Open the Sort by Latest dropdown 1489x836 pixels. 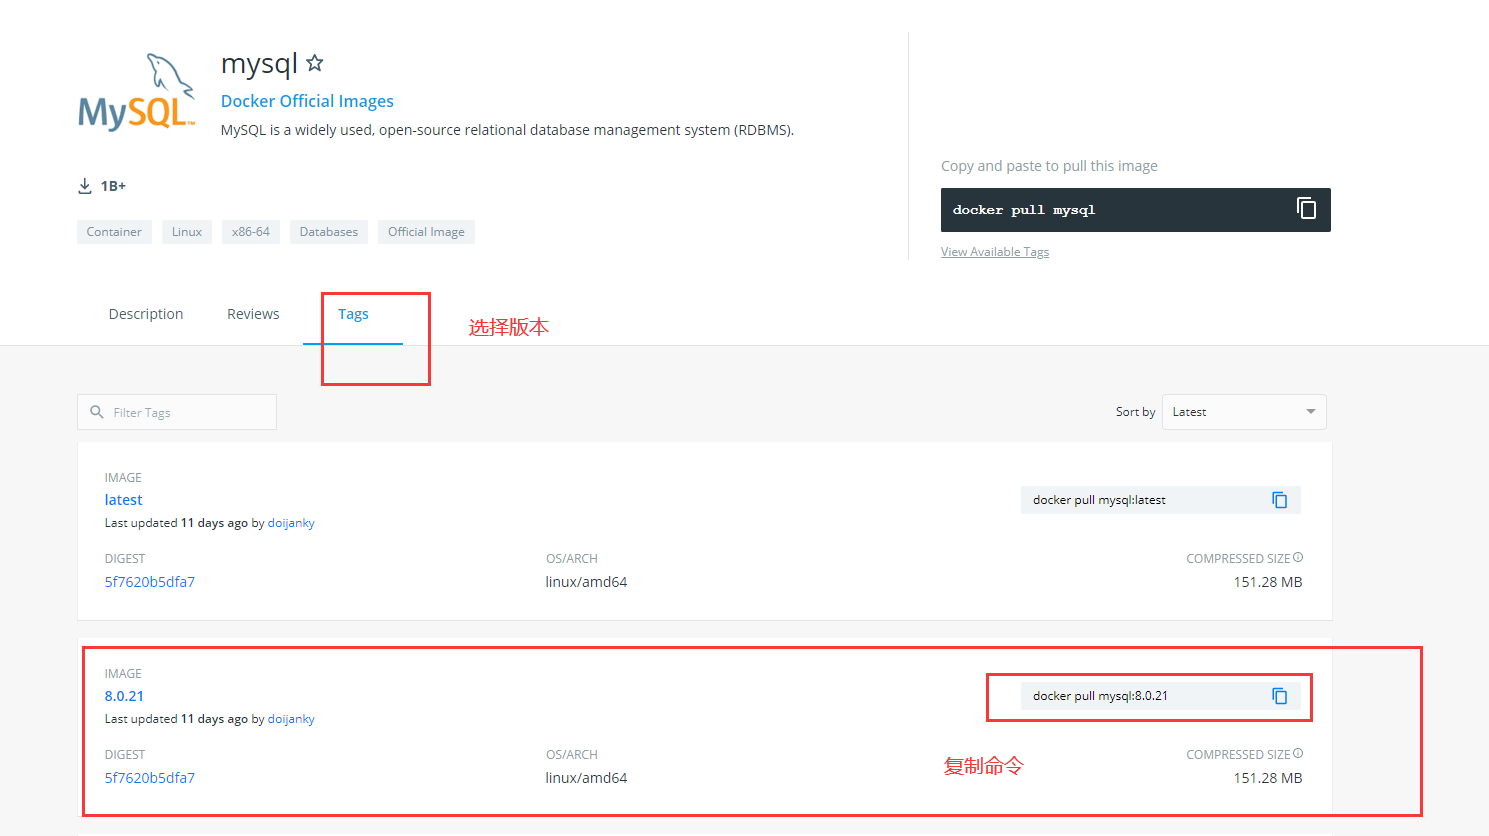(1244, 412)
